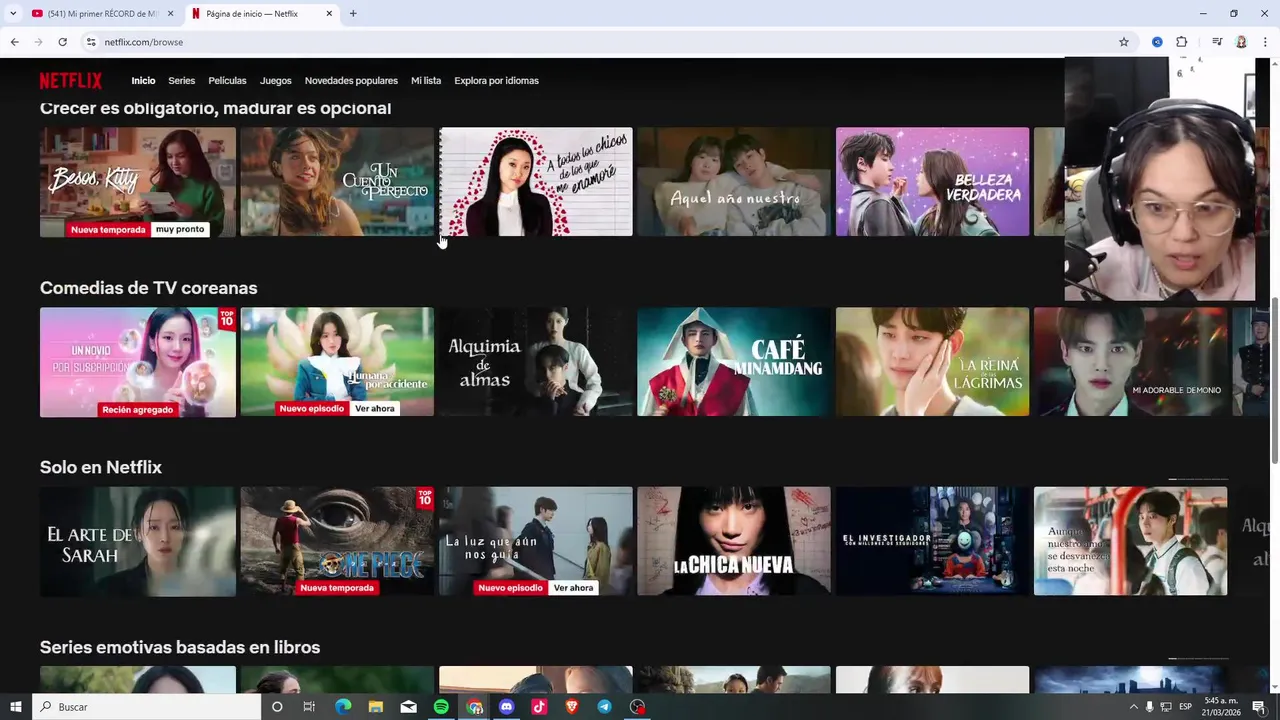Screen dimensions: 1280x720
Task: Open Alquimia de almas thumbnail
Action: tap(536, 362)
